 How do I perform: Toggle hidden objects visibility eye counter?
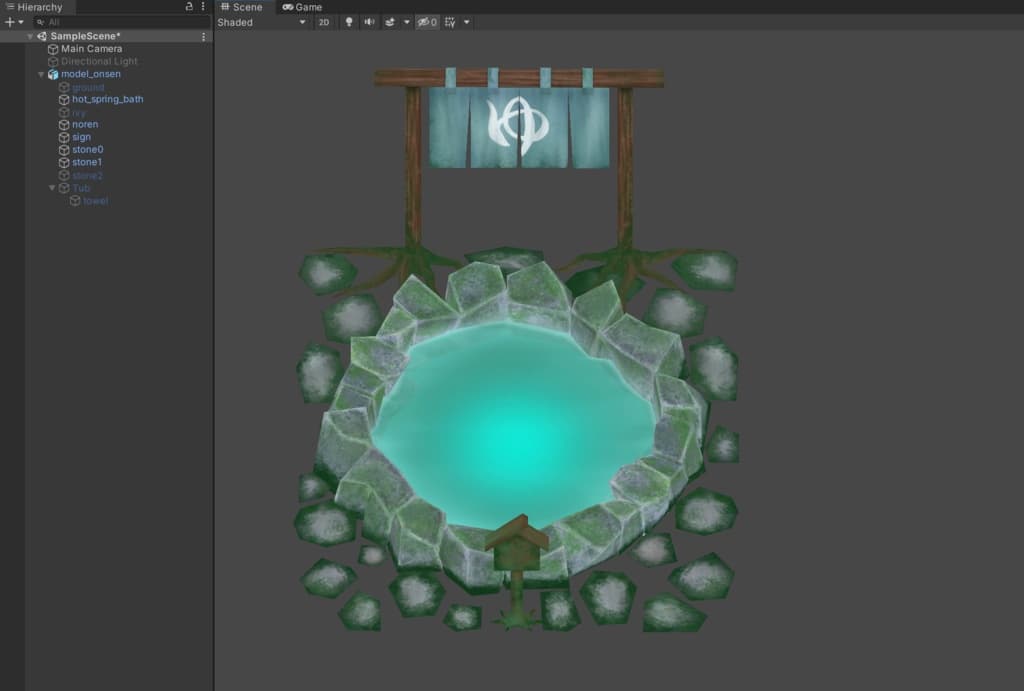click(x=427, y=22)
